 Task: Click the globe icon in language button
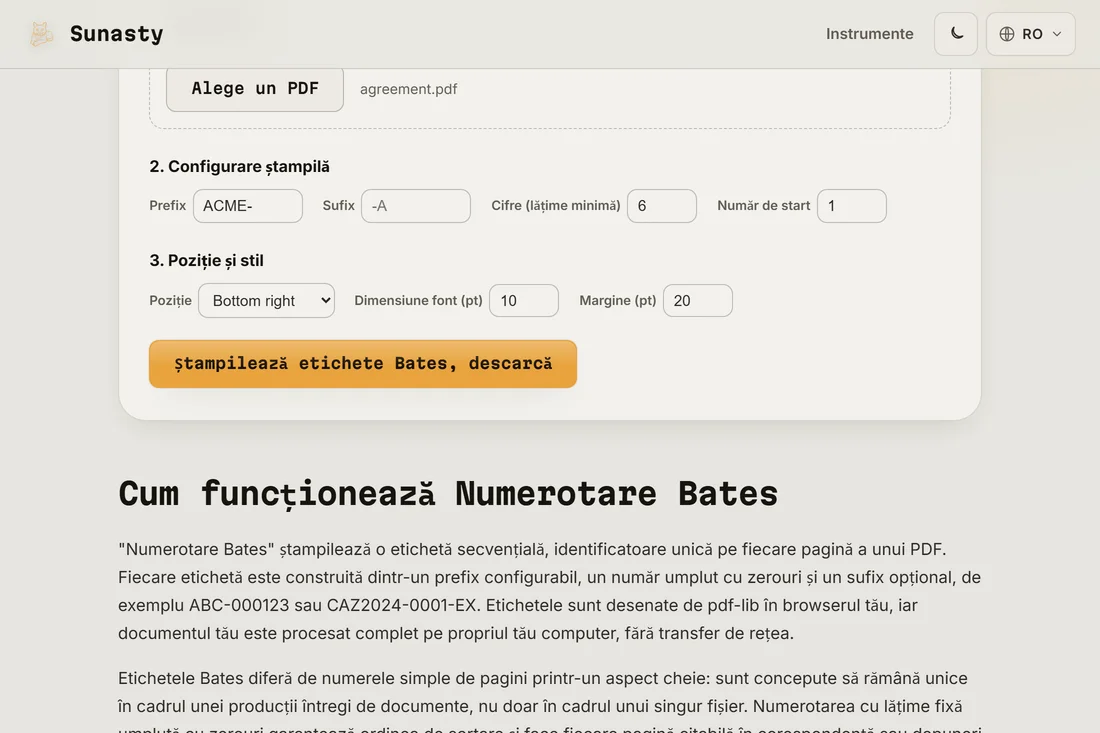pos(1007,34)
